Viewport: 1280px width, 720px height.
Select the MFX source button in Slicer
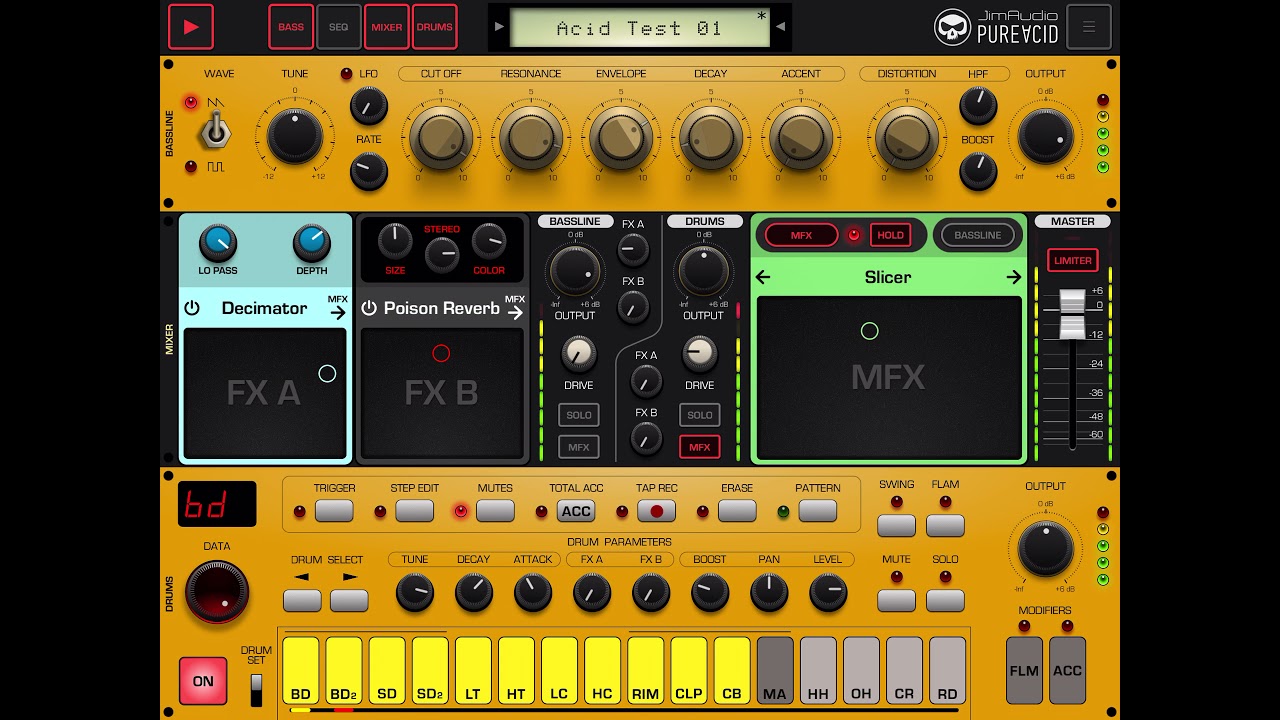click(x=802, y=236)
